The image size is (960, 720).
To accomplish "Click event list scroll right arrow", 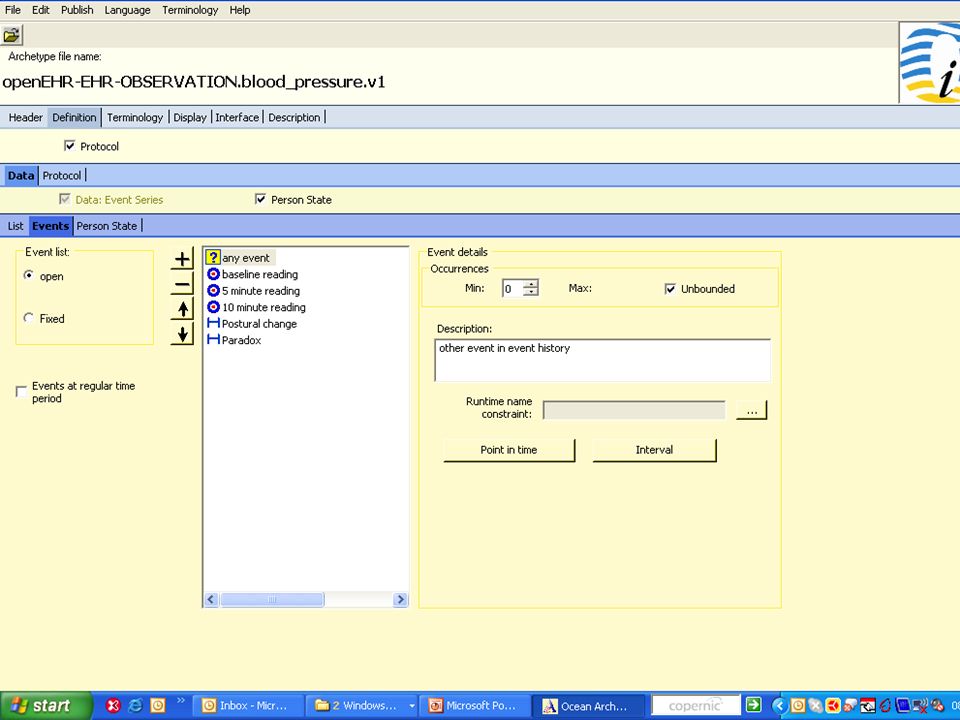I will 400,599.
